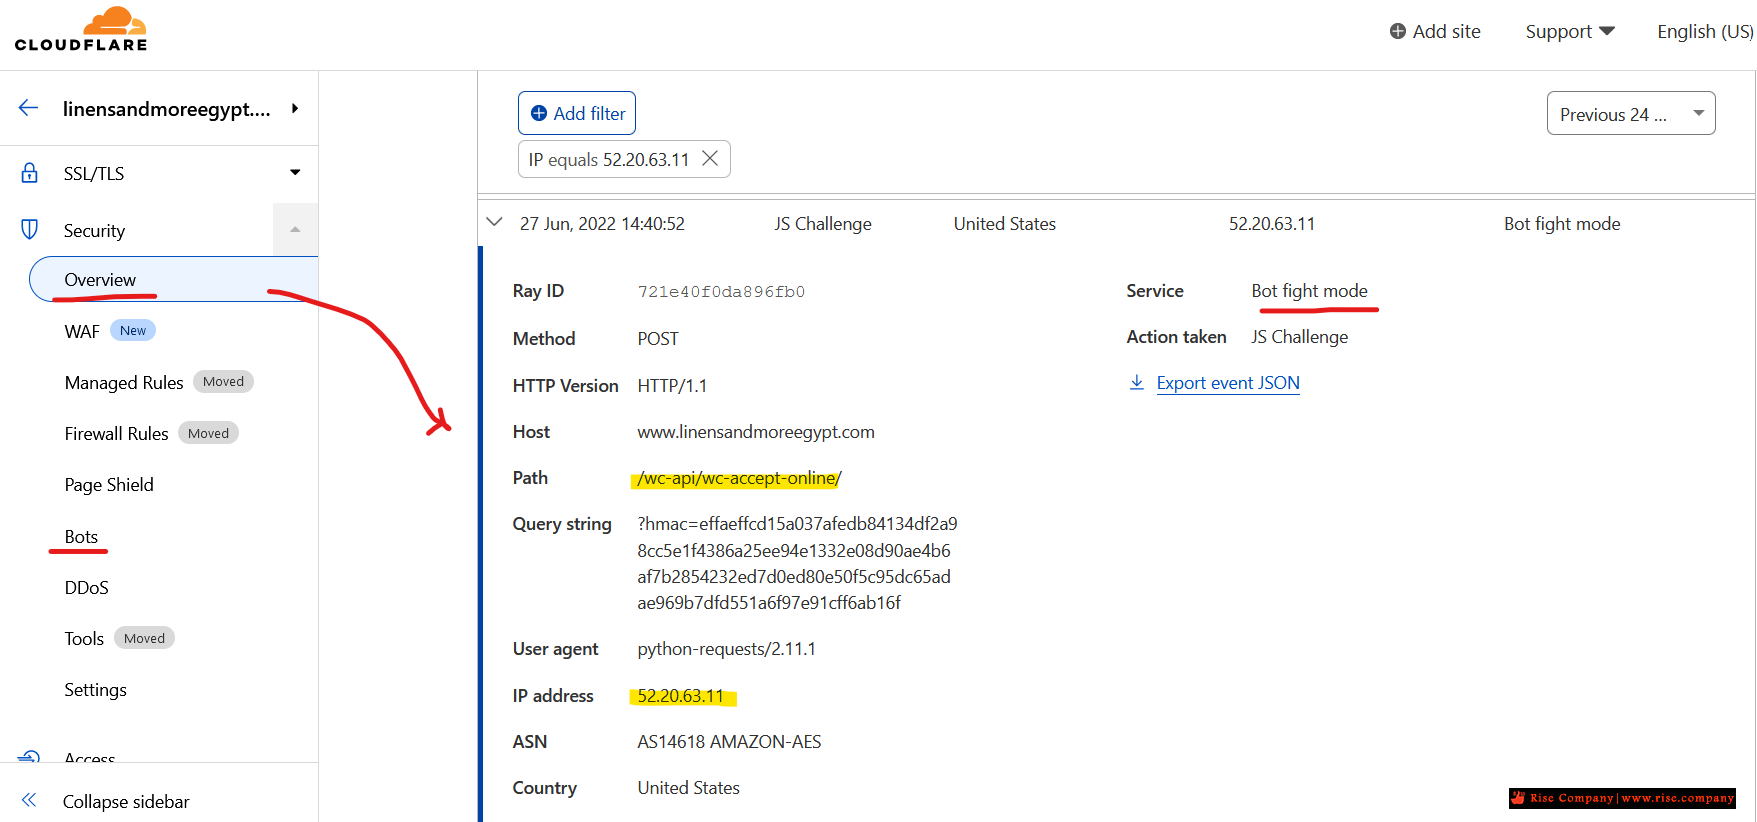
Task: Click the highlighted path /wc-api/wc-accept-online/
Action: click(739, 478)
